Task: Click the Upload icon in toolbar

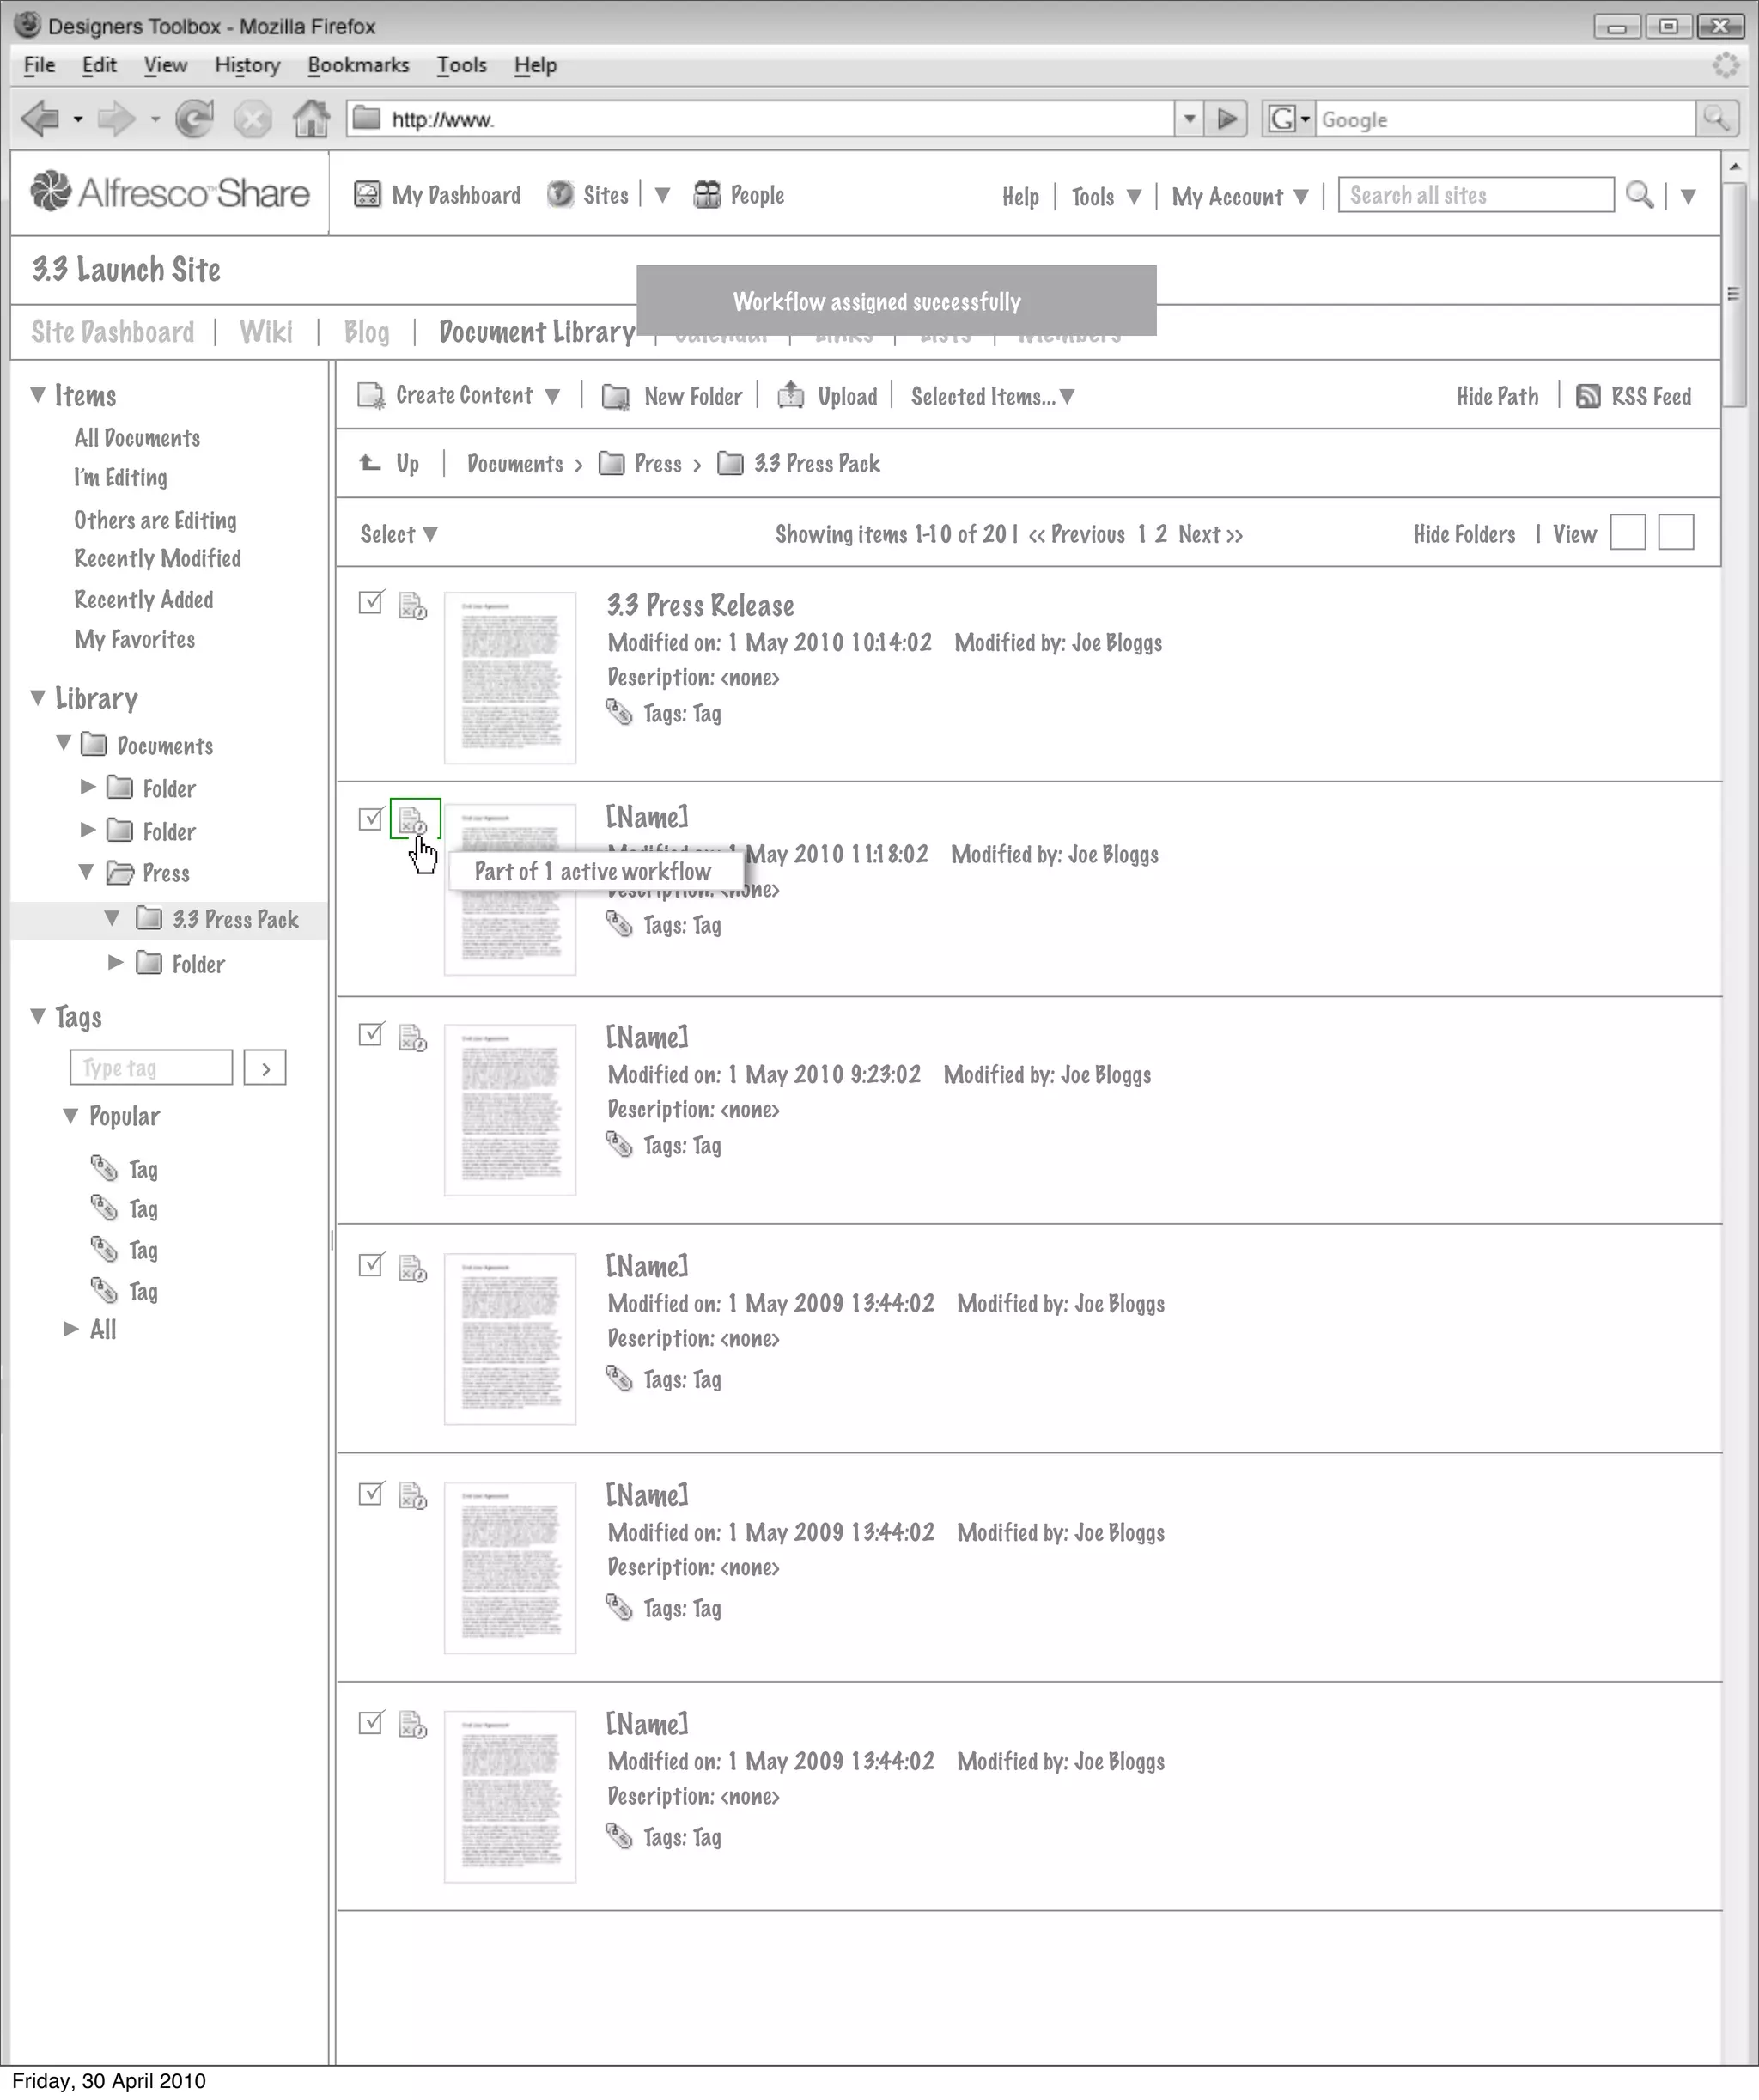Action: pyautogui.click(x=790, y=395)
